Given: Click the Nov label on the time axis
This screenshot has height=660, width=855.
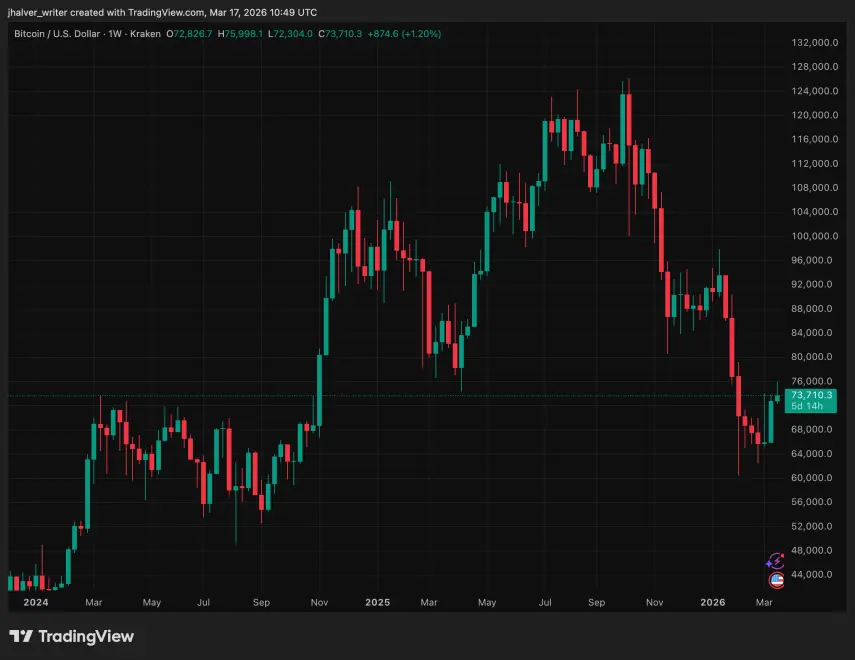Looking at the screenshot, I should point(319,603).
